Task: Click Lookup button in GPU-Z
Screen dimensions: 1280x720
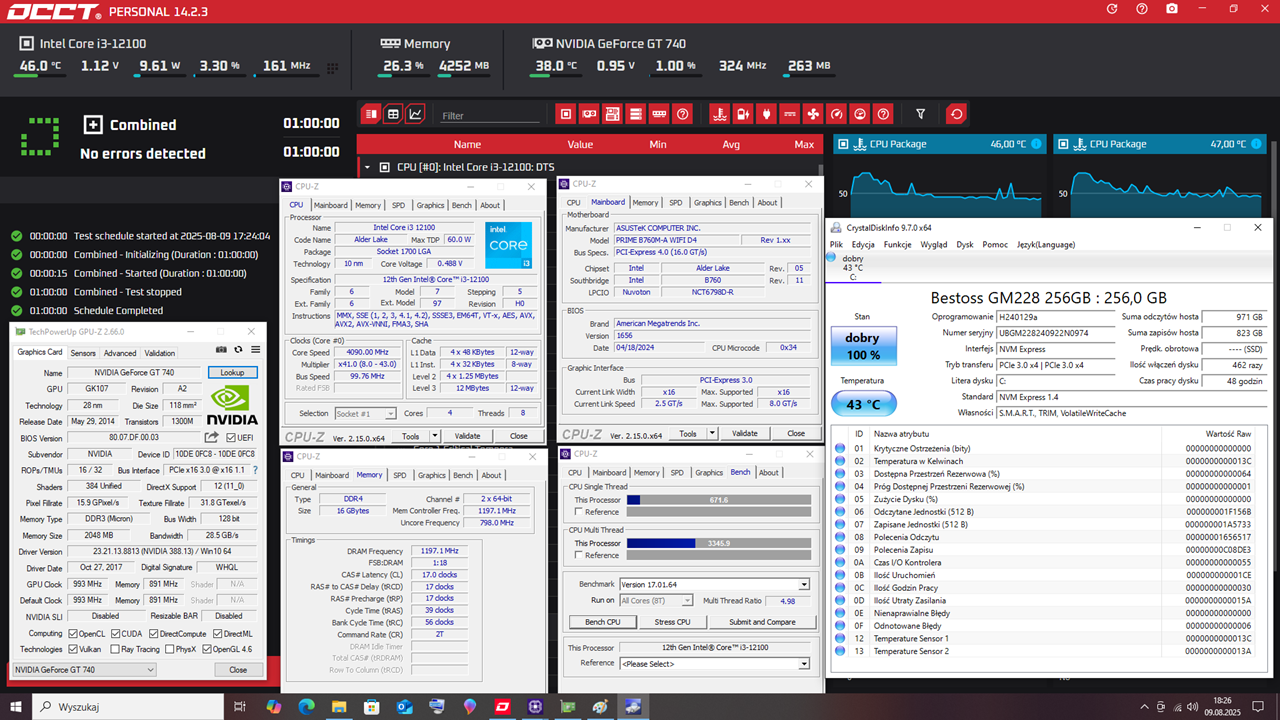Action: [232, 372]
